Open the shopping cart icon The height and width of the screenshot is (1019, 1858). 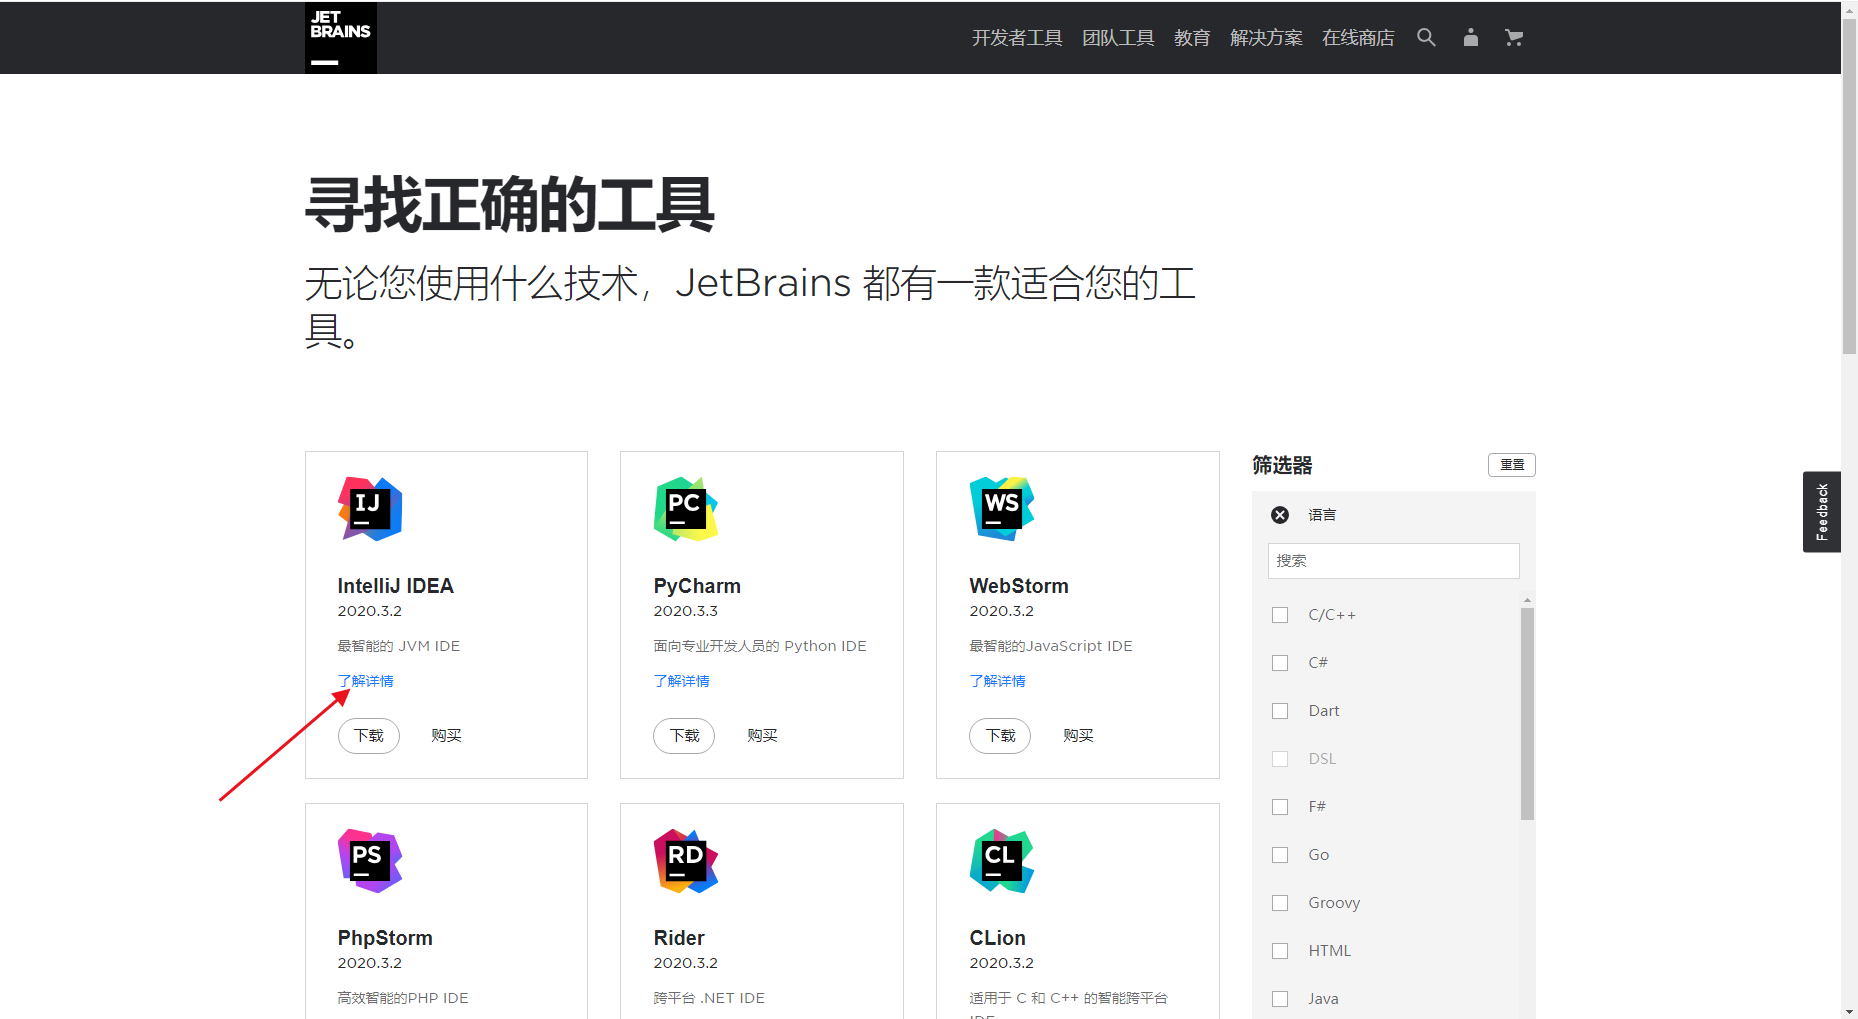point(1514,38)
